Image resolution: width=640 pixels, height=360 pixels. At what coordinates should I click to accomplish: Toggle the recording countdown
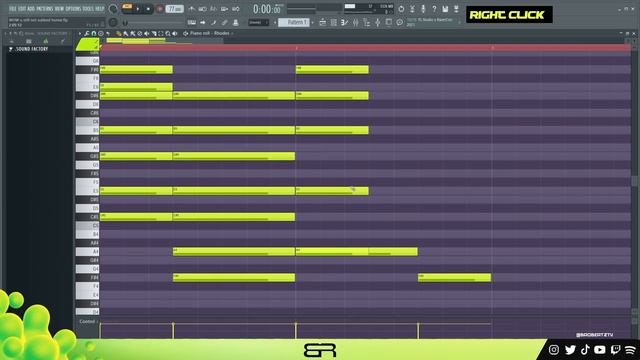[x=213, y=9]
